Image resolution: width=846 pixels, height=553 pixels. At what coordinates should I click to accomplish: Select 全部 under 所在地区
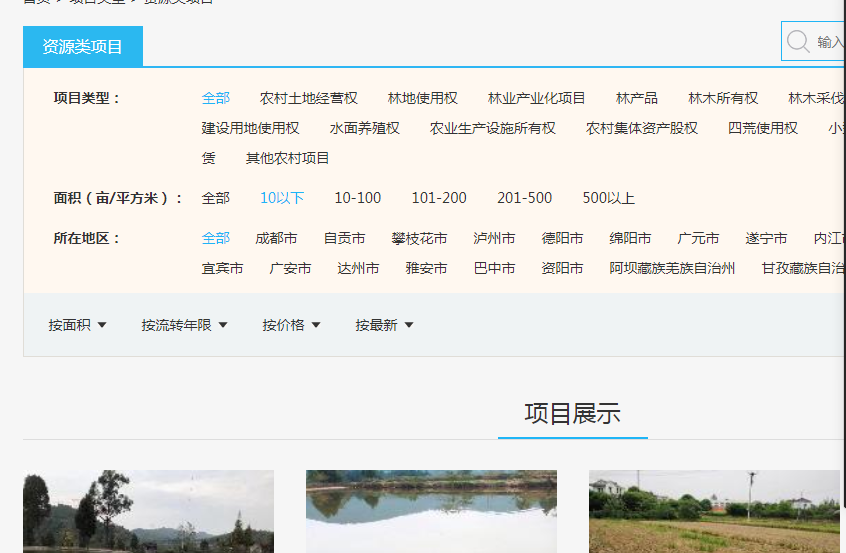(216, 238)
